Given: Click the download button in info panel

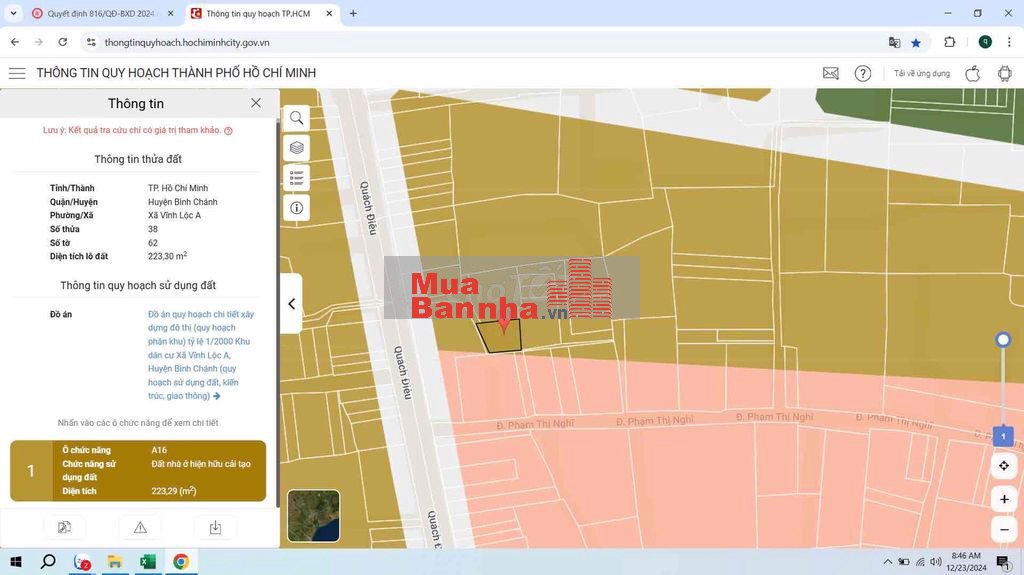Looking at the screenshot, I should click(215, 527).
